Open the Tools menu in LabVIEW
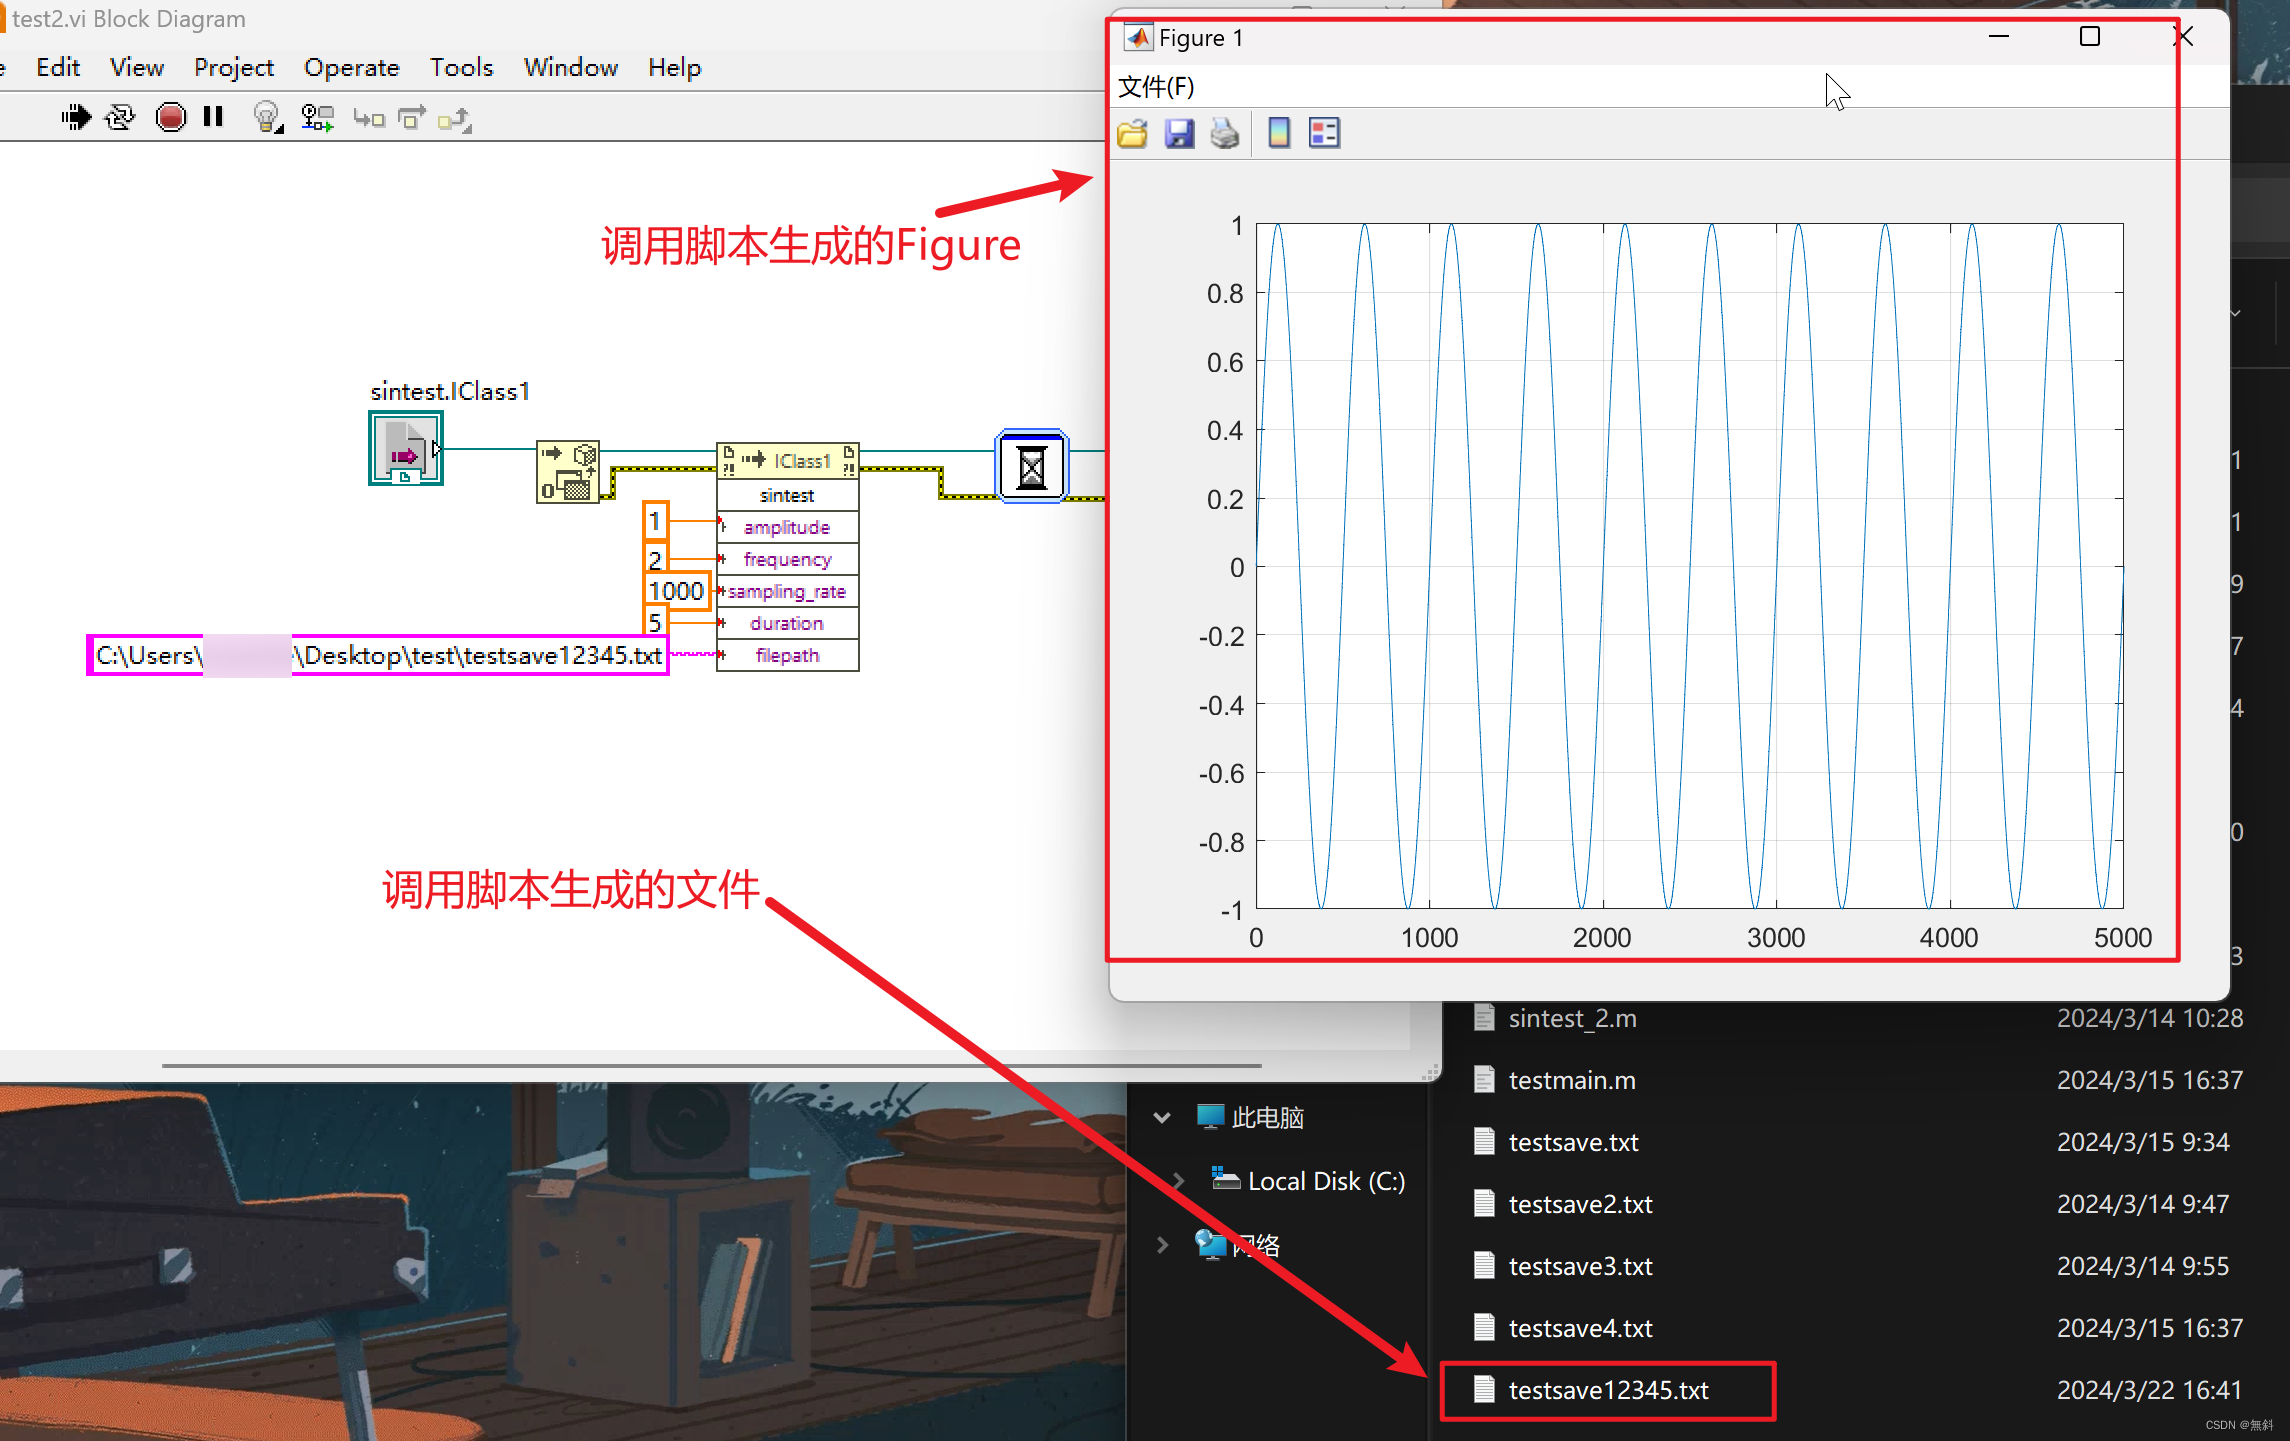 pos(461,67)
